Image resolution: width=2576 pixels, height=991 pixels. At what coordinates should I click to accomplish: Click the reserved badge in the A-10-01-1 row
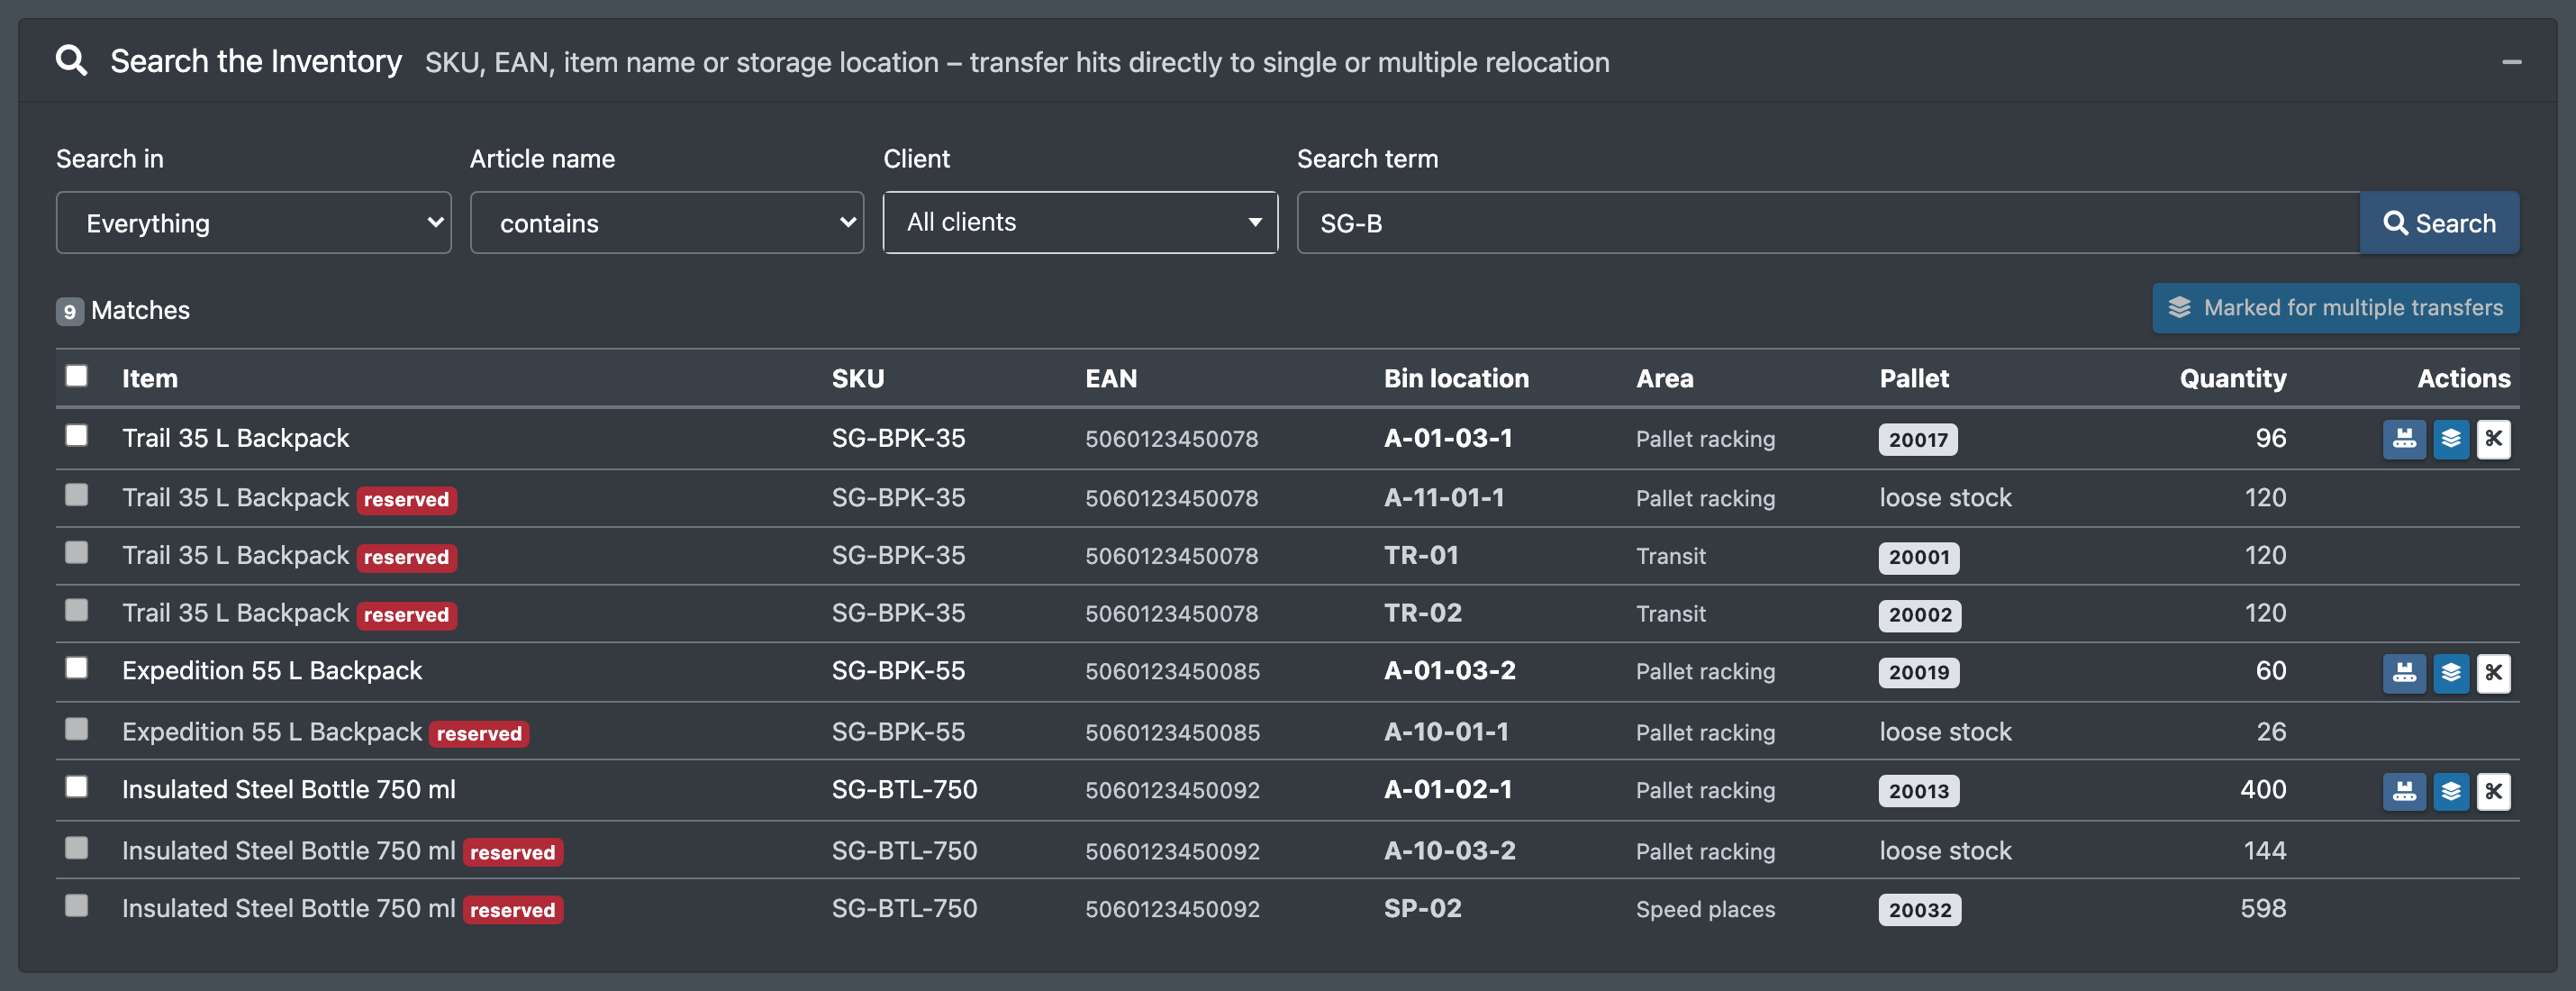(x=479, y=734)
